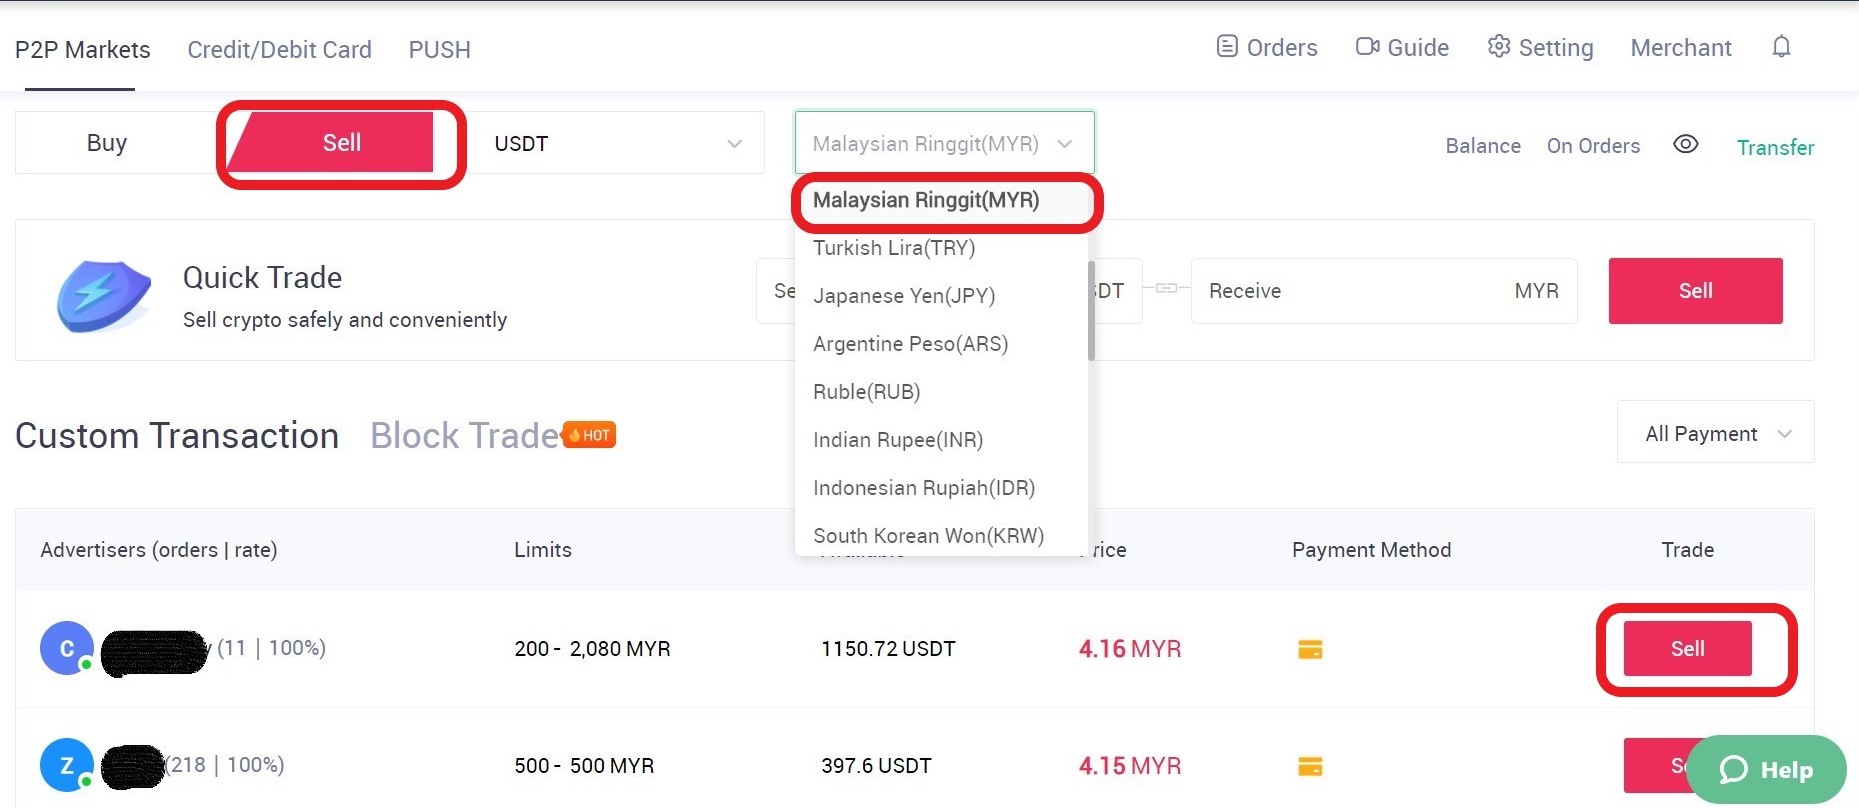This screenshot has height=808, width=1859.
Task: Switch to the Buy tab
Action: pos(107,143)
